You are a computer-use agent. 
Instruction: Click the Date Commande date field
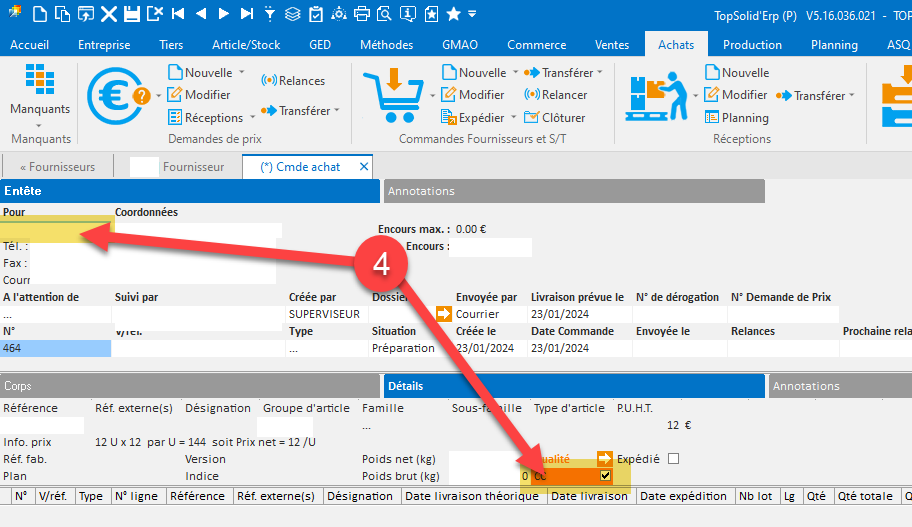(580, 348)
